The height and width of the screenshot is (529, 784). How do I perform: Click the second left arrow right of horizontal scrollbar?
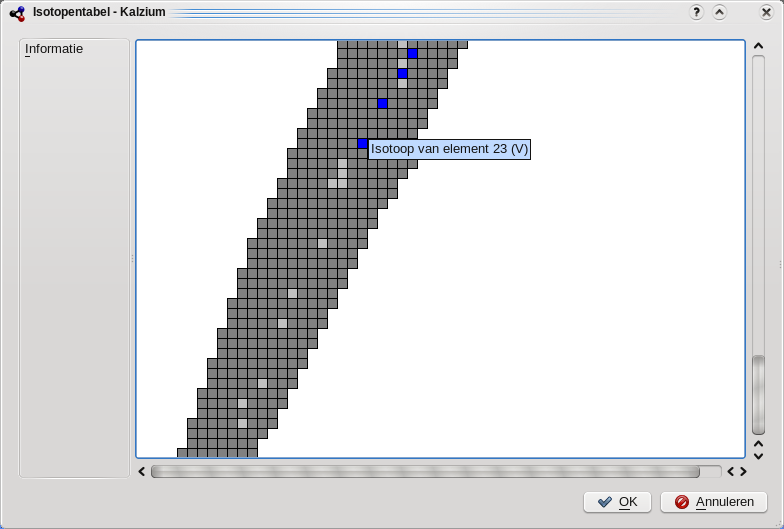[x=731, y=472]
